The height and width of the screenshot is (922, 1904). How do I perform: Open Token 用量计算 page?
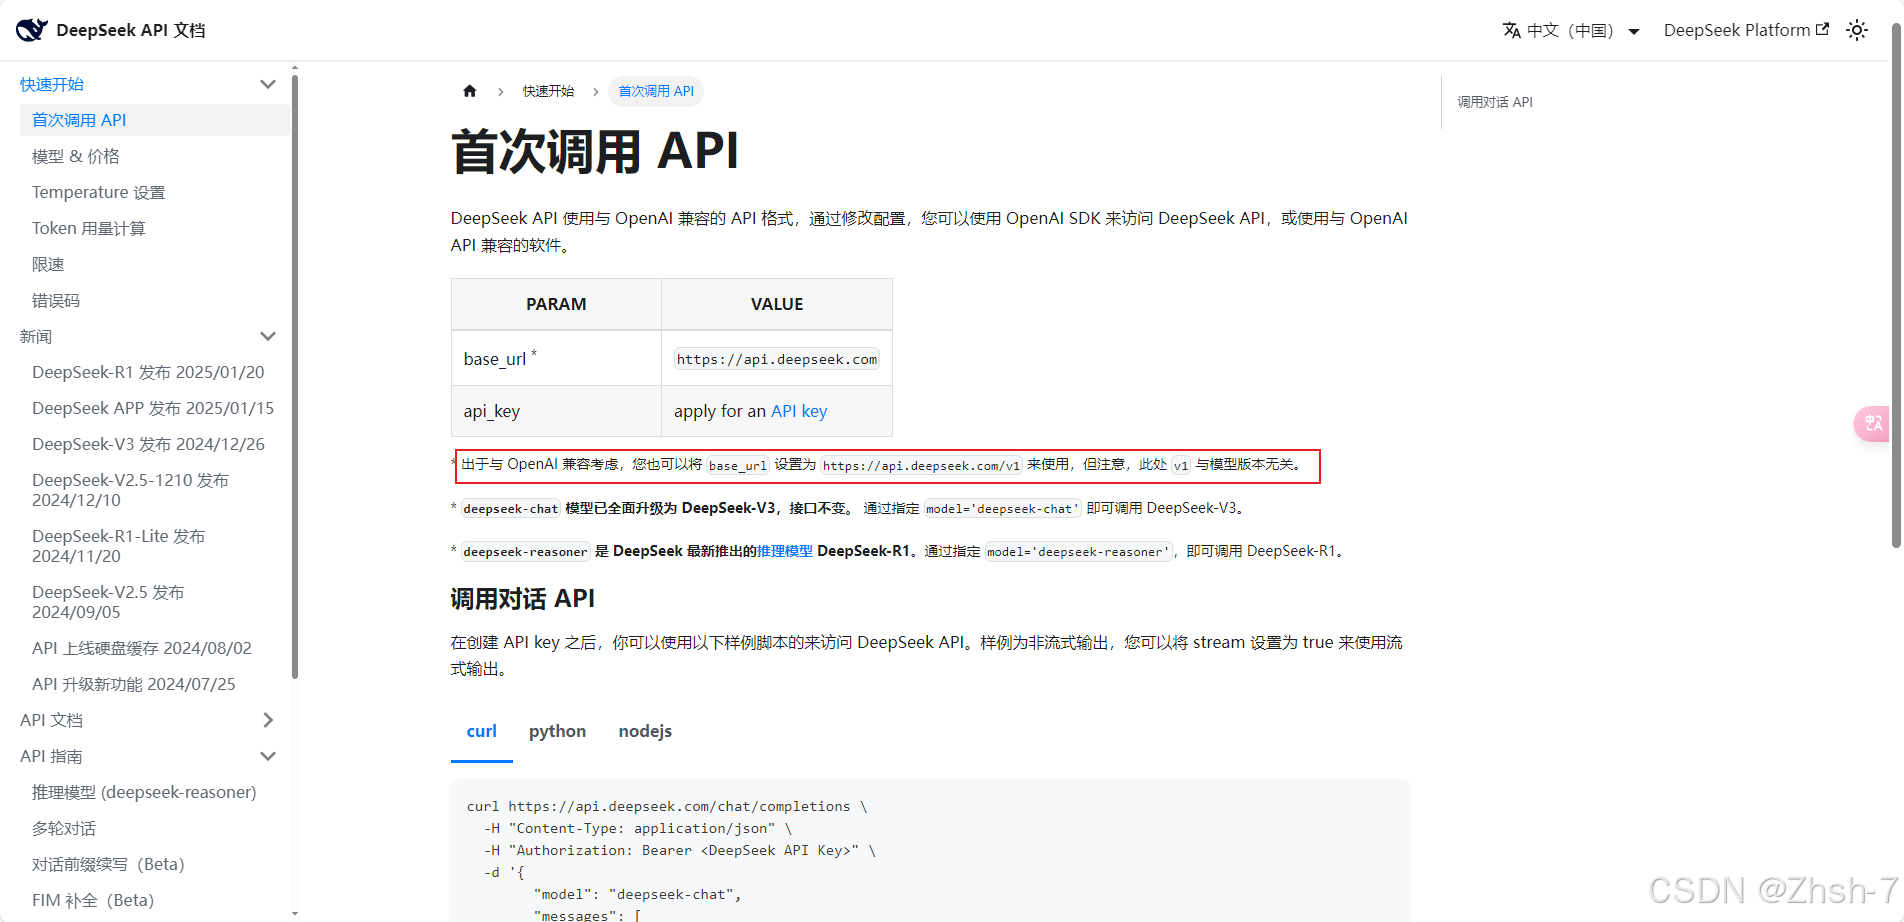click(x=89, y=228)
